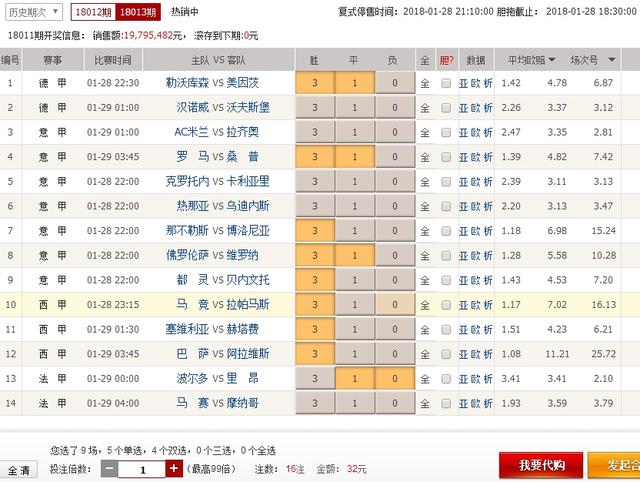Screen dimensions: 640x482
Task: Click the 我要代购 button
Action: (x=541, y=465)
